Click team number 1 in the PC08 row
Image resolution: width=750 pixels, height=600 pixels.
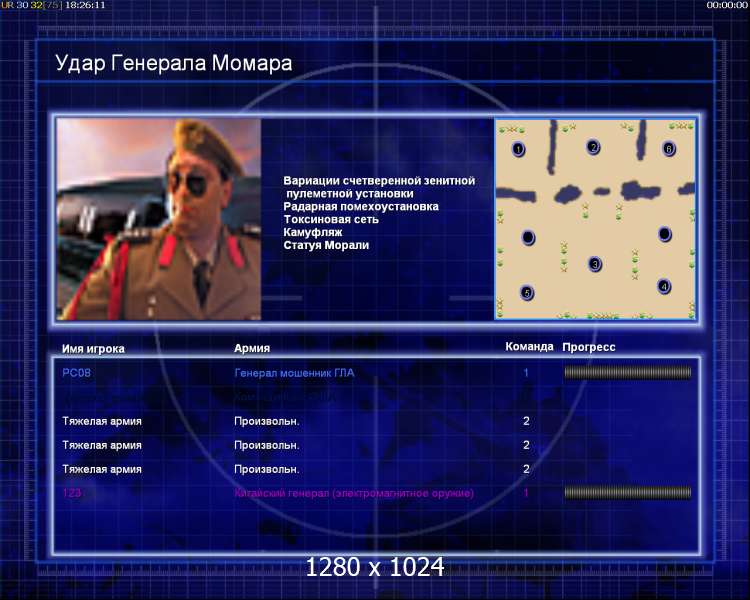pos(526,373)
